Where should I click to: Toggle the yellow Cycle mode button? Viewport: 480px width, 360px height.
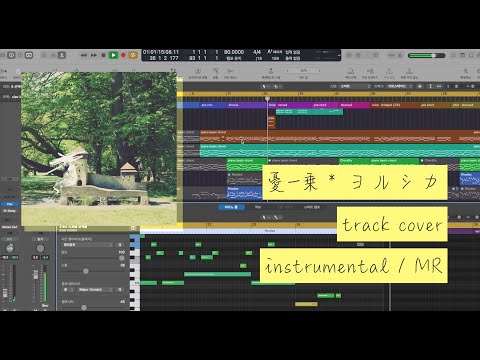click(x=133, y=55)
